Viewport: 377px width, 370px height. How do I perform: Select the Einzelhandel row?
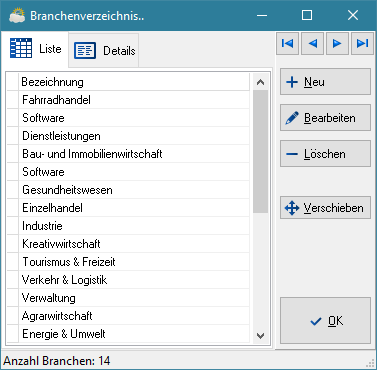tap(134, 208)
